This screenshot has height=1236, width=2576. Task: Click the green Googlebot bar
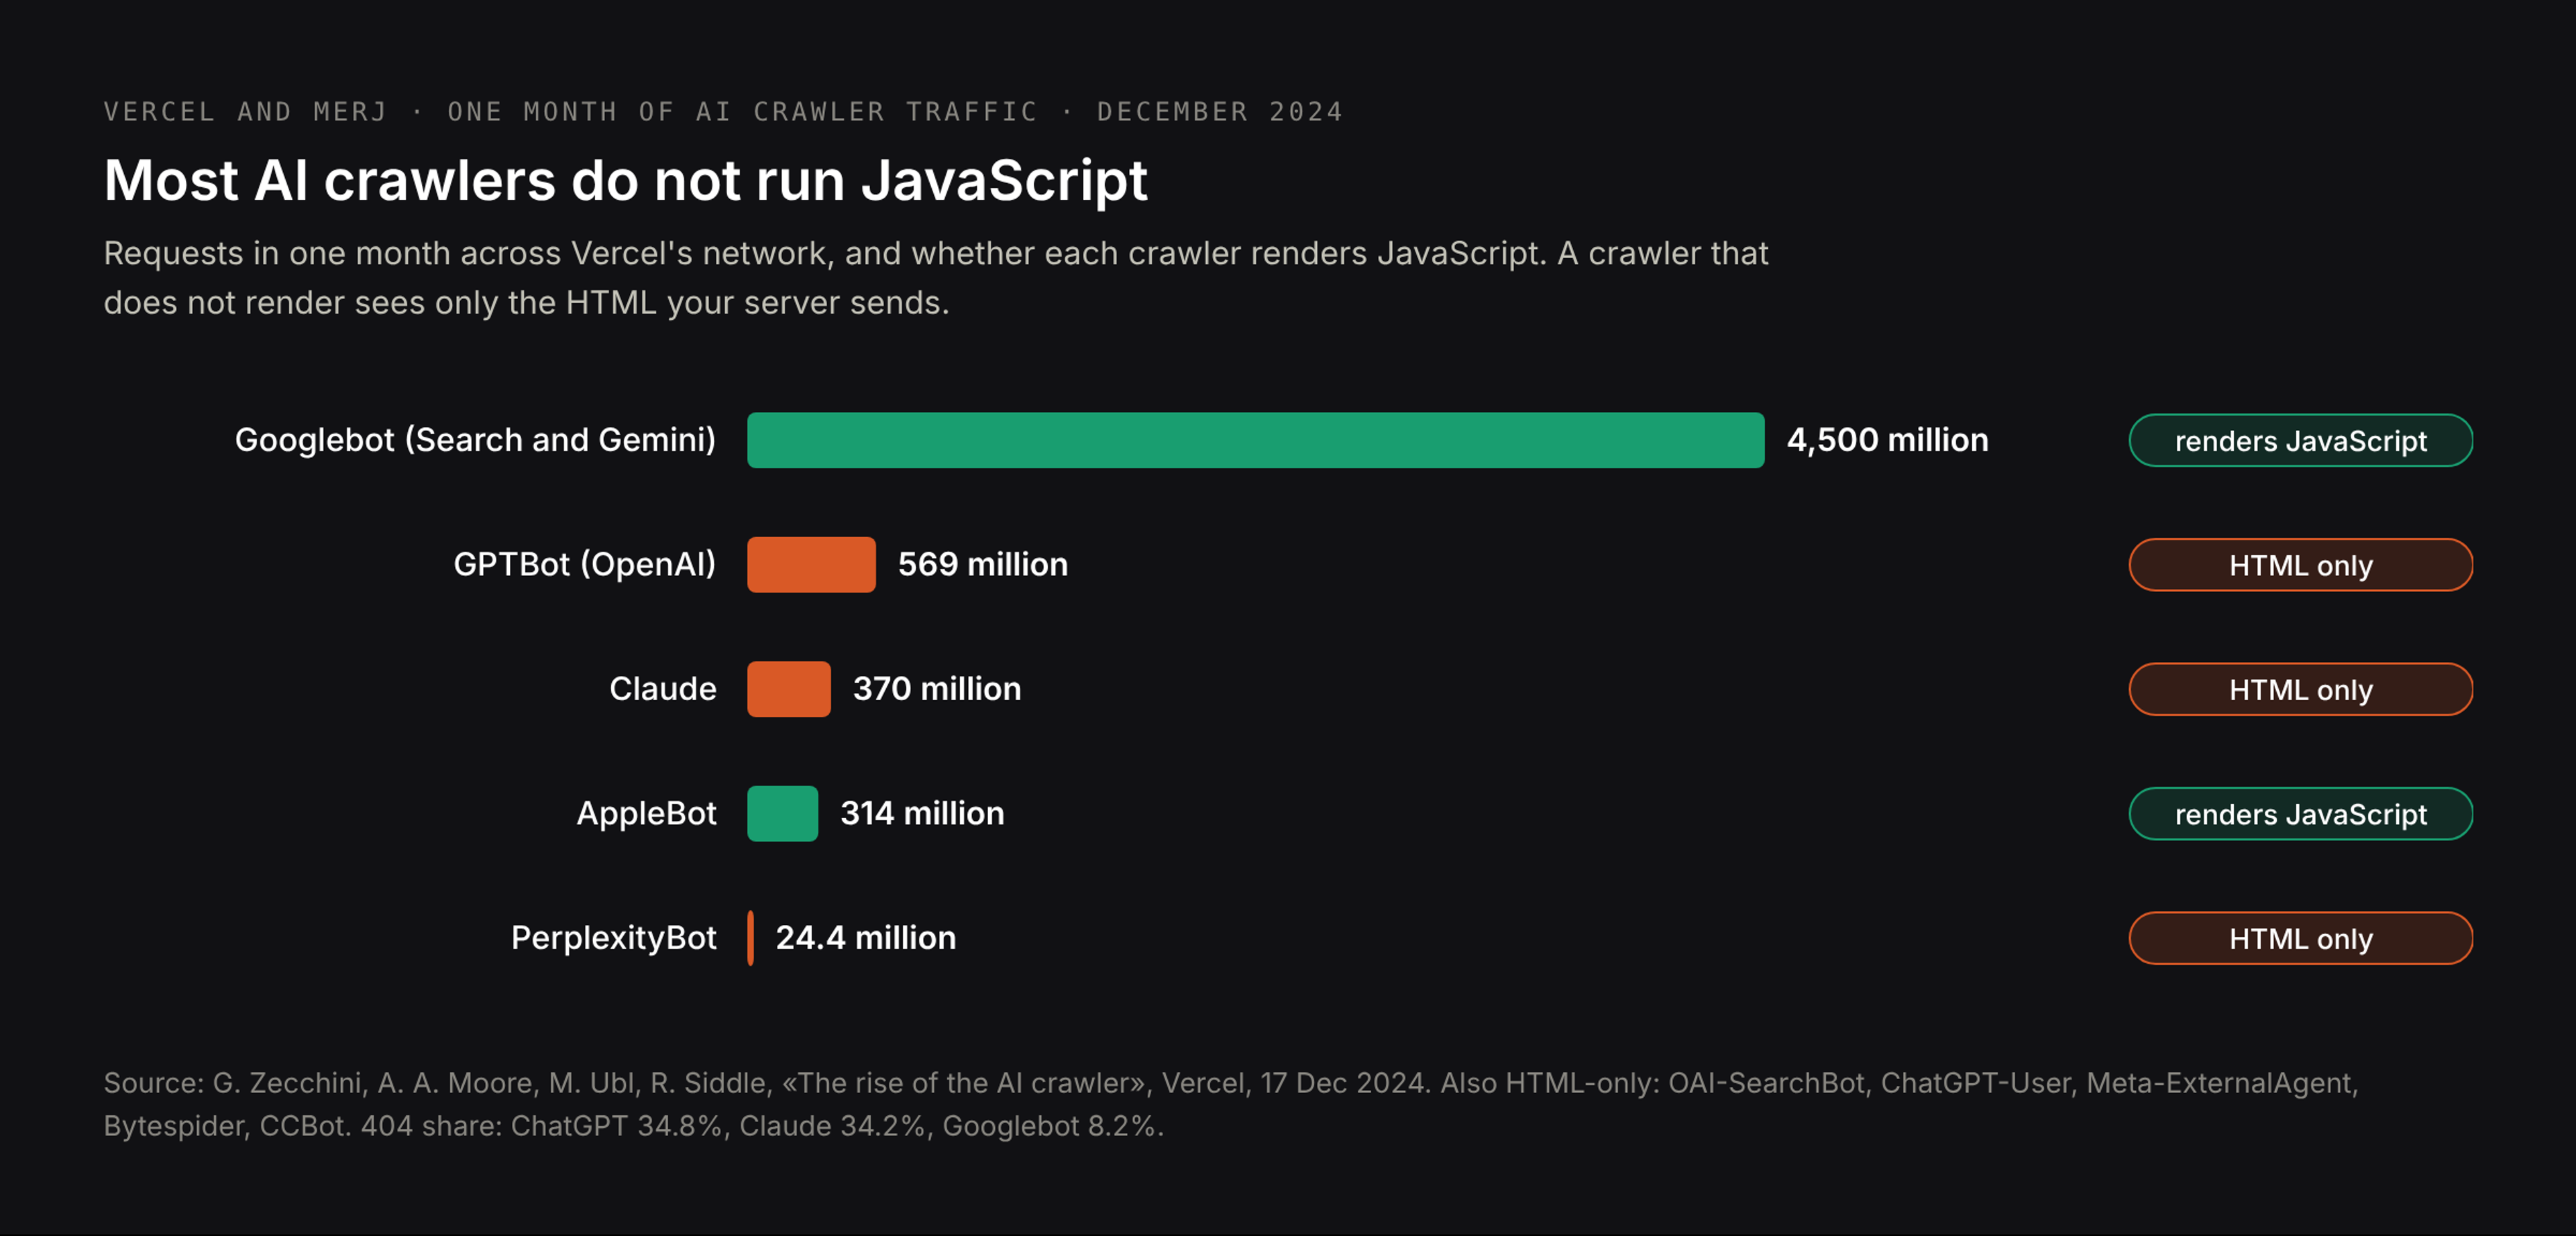1255,440
